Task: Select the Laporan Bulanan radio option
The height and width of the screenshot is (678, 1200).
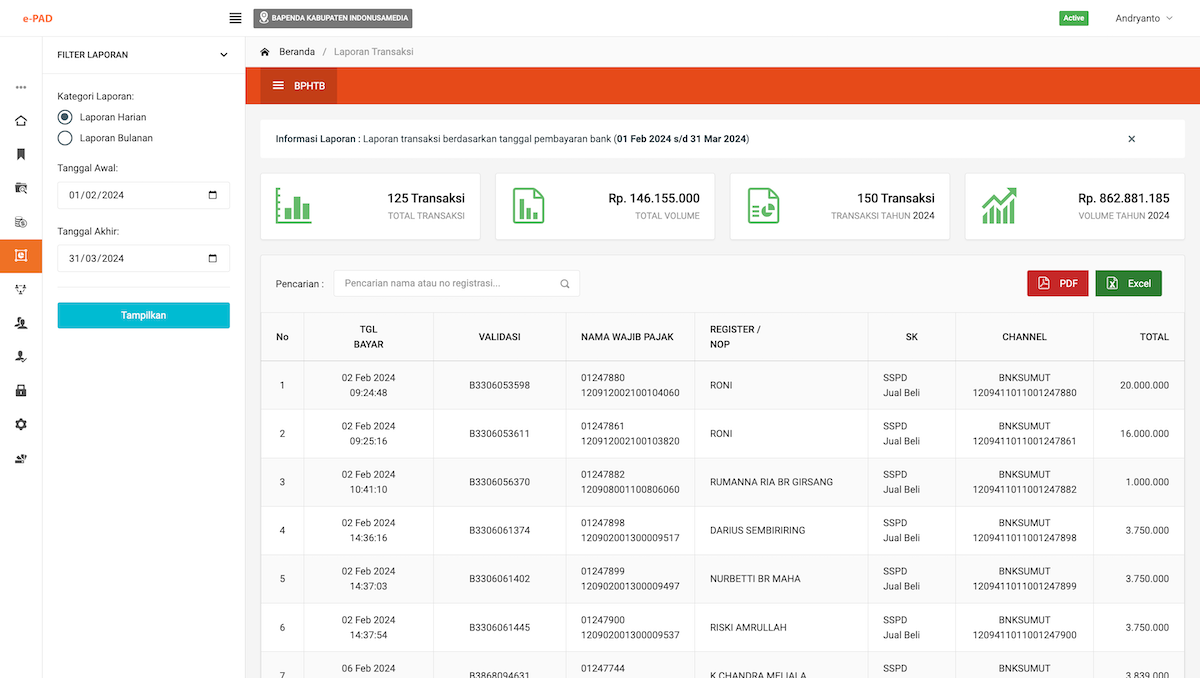Action: tap(65, 138)
